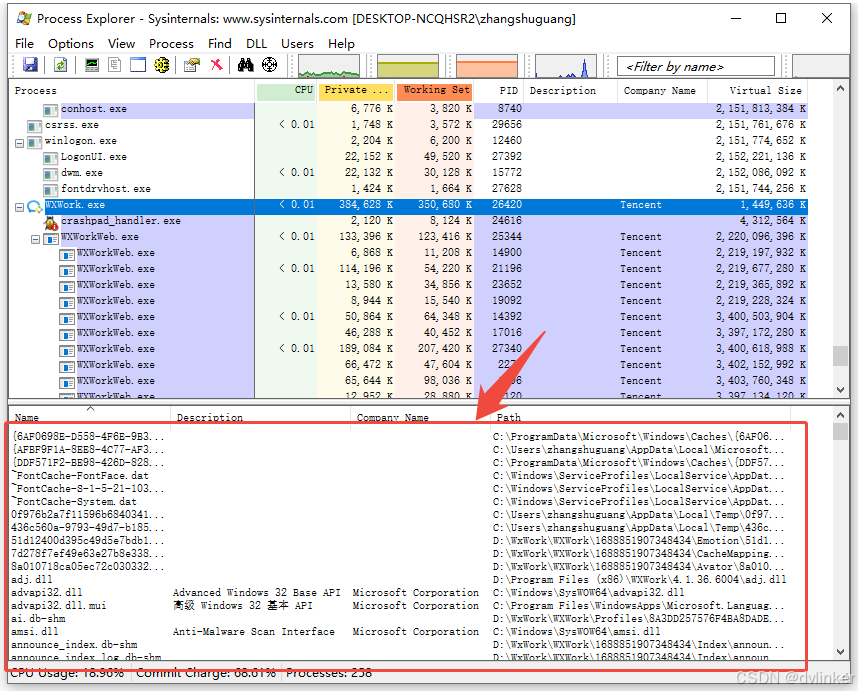
Task: Click the red X Kill Process icon
Action: (217, 65)
